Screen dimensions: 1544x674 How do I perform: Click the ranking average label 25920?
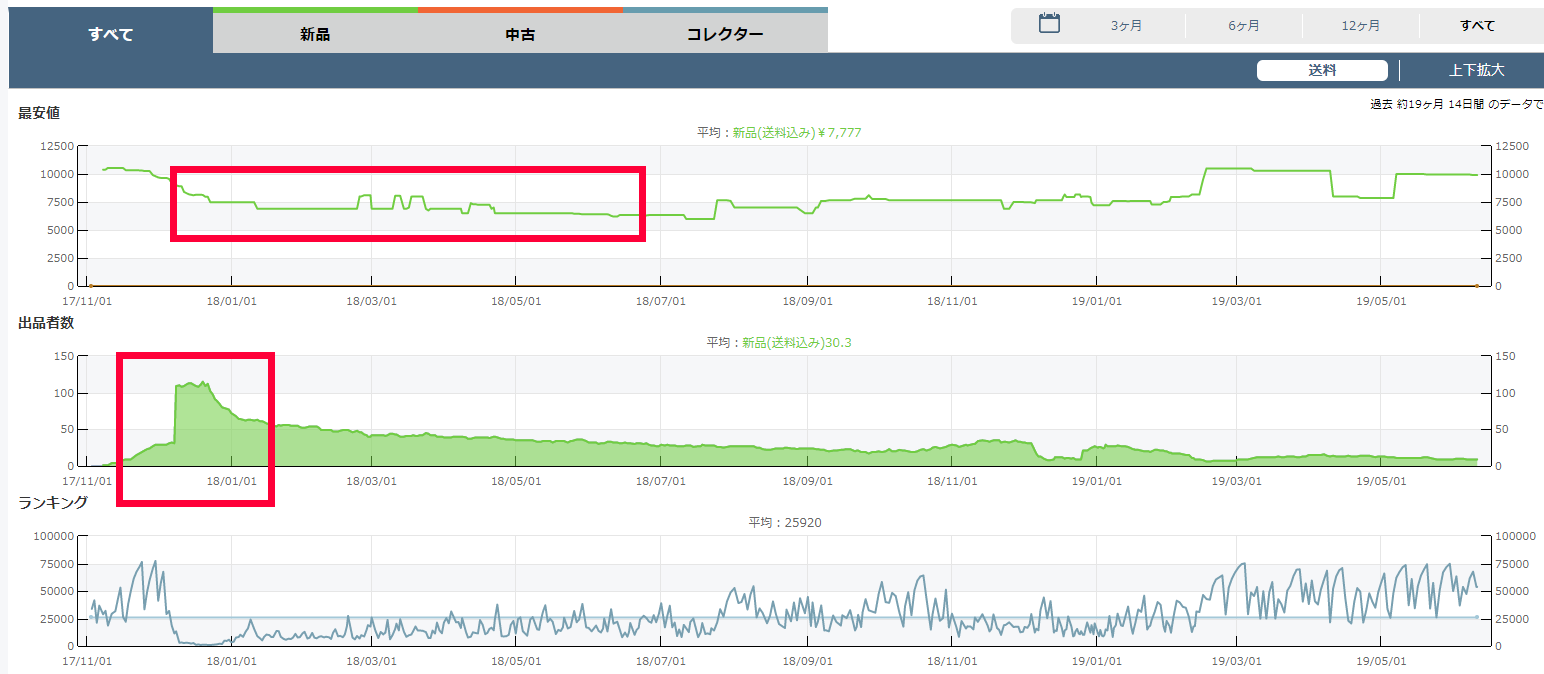(785, 522)
